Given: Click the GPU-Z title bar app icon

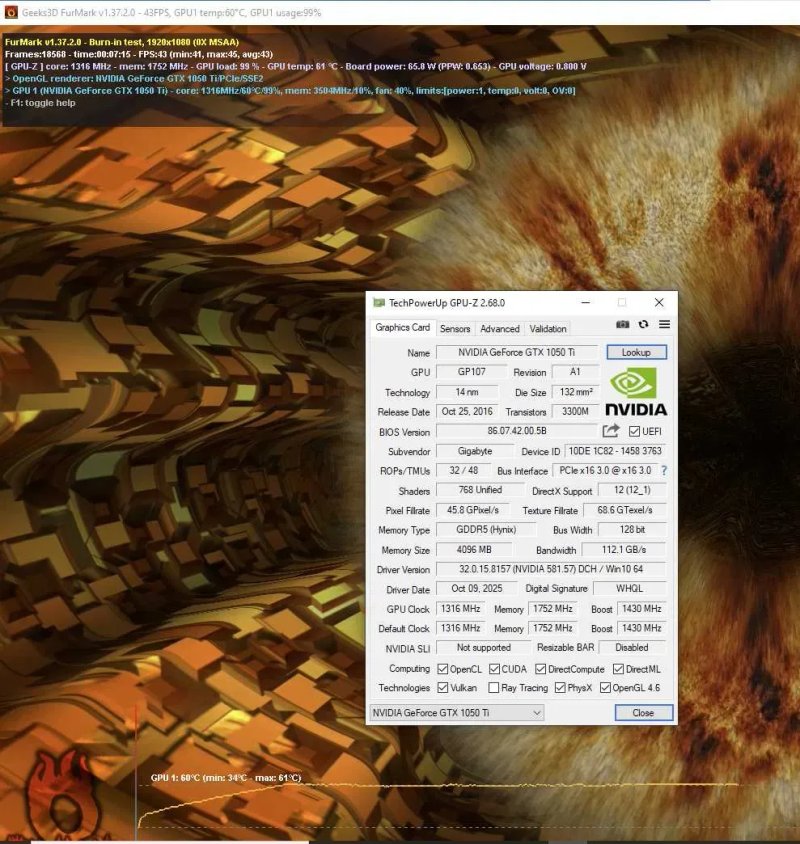Looking at the screenshot, I should [379, 303].
